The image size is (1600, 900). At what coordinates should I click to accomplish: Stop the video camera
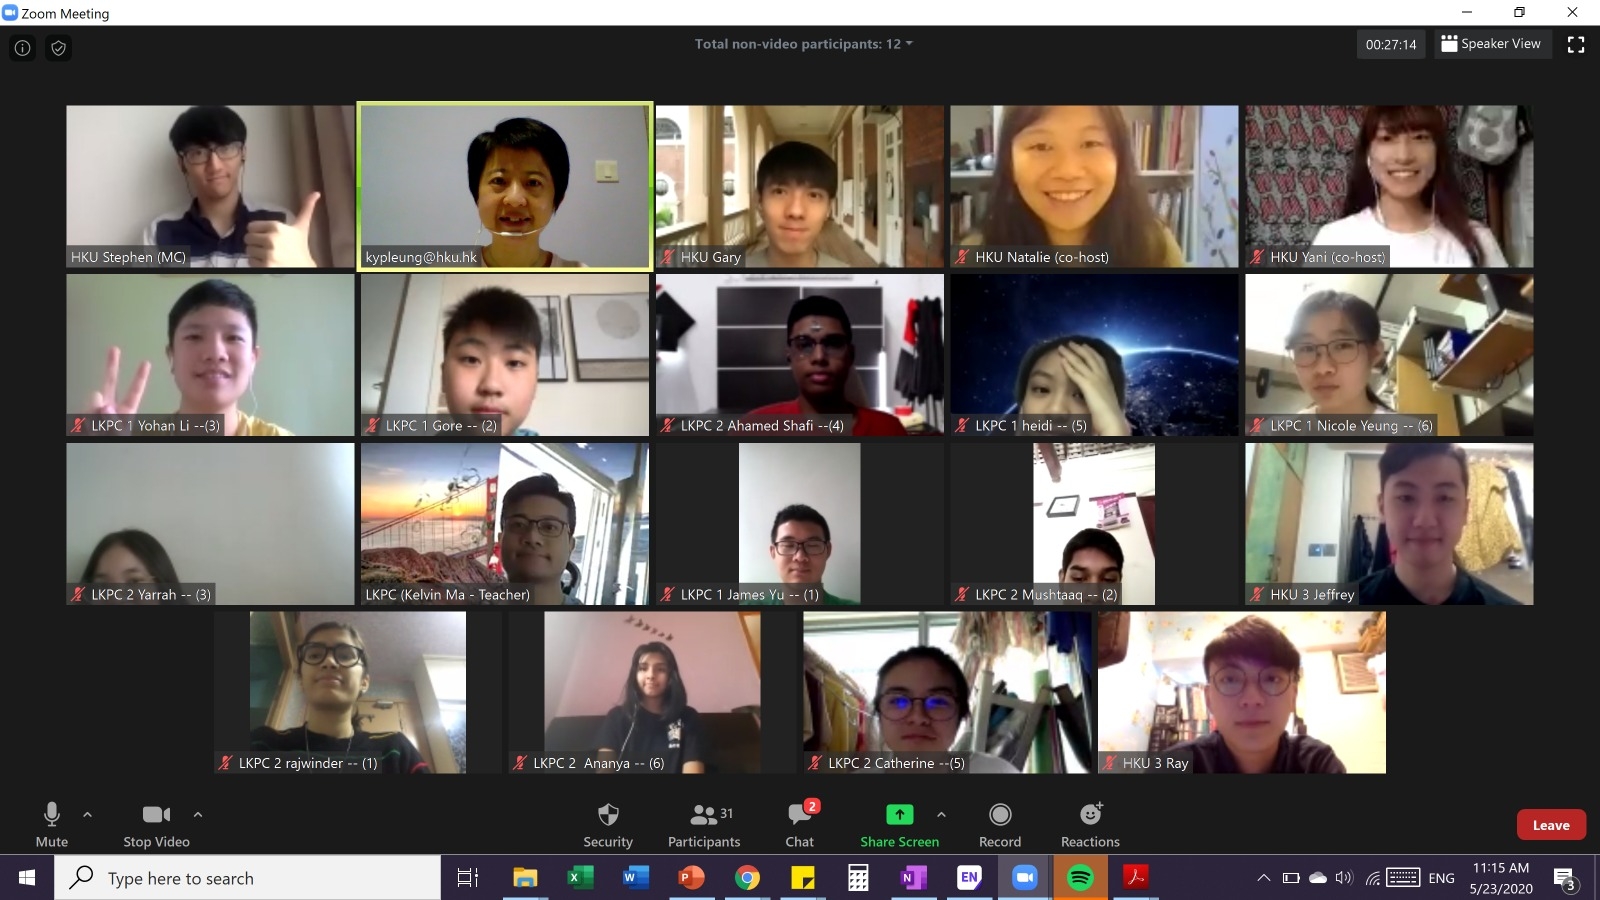coord(156,825)
